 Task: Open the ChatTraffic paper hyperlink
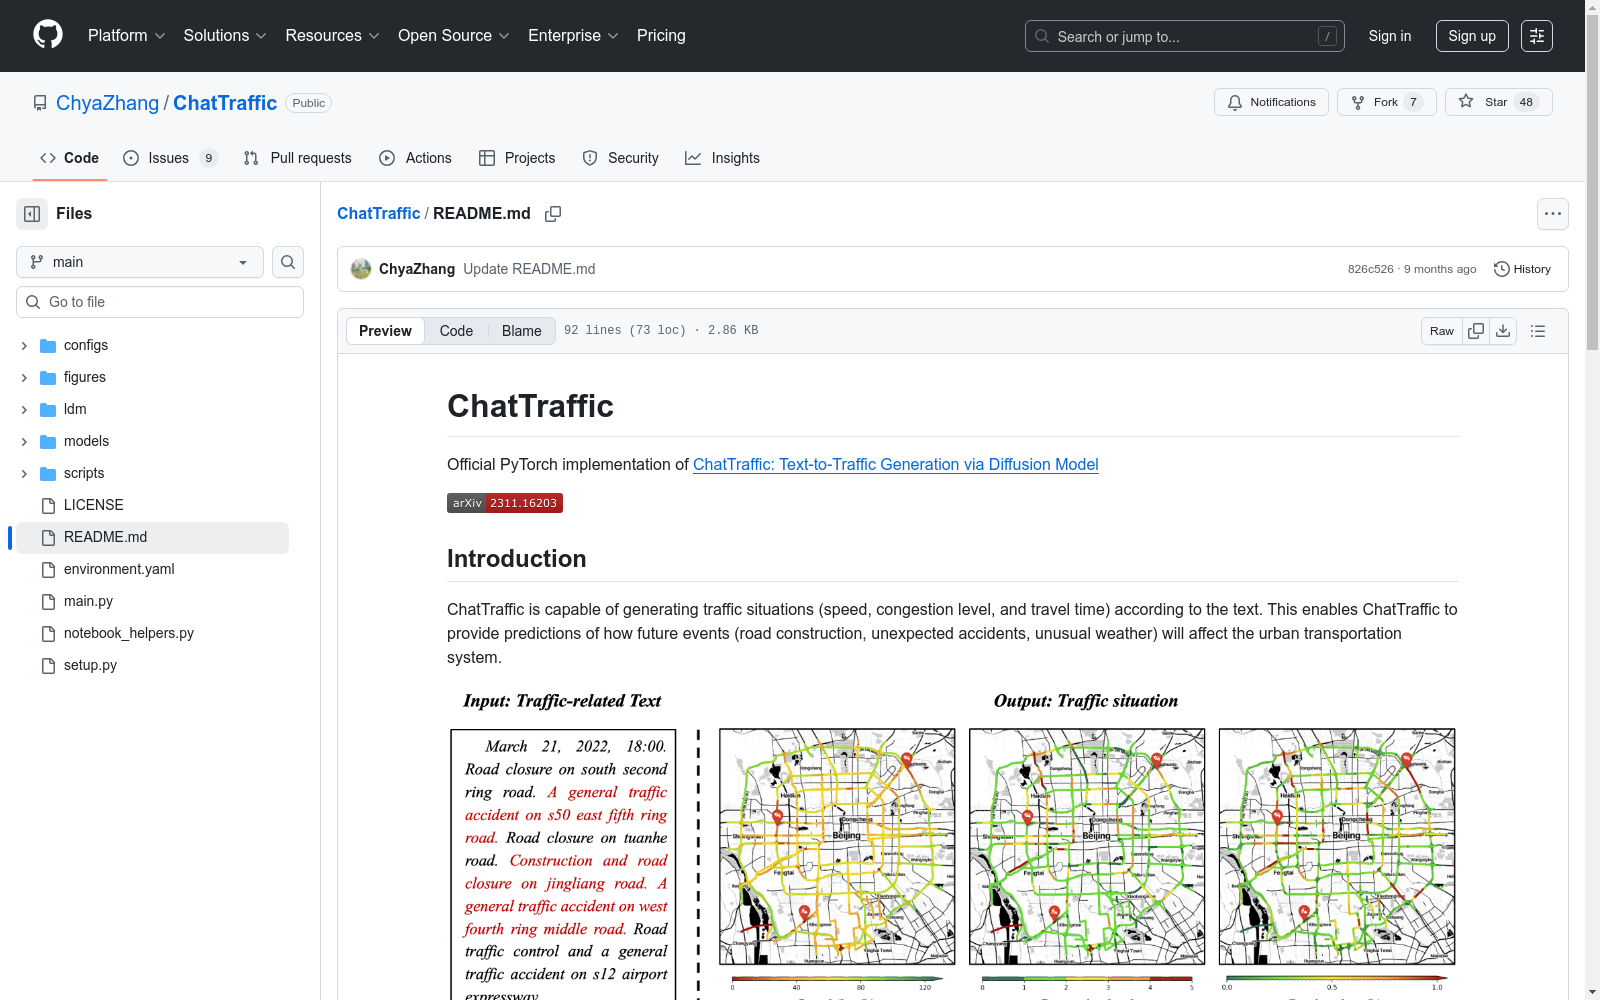pyautogui.click(x=896, y=464)
